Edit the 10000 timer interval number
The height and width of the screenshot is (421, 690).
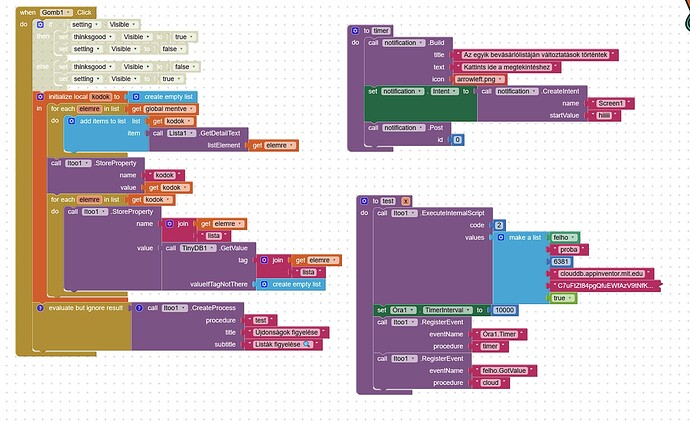[504, 310]
